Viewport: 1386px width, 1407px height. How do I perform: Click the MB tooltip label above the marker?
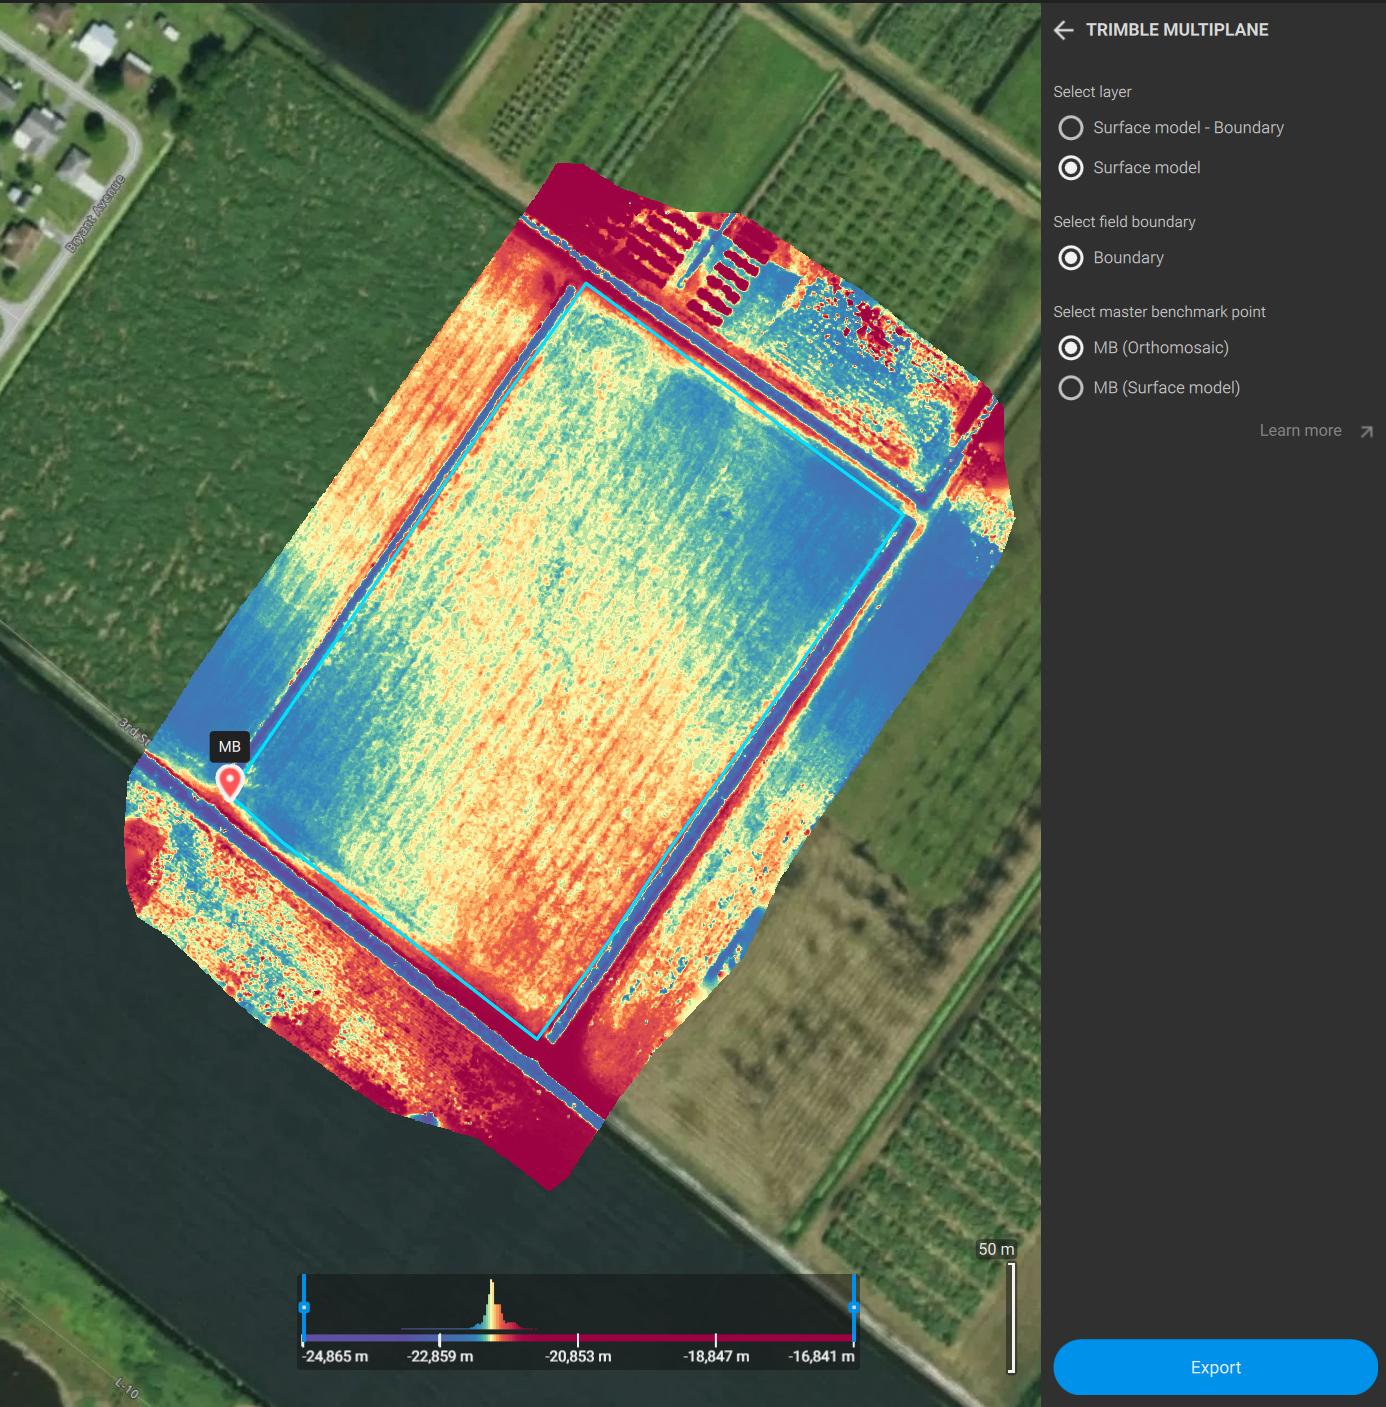click(230, 747)
